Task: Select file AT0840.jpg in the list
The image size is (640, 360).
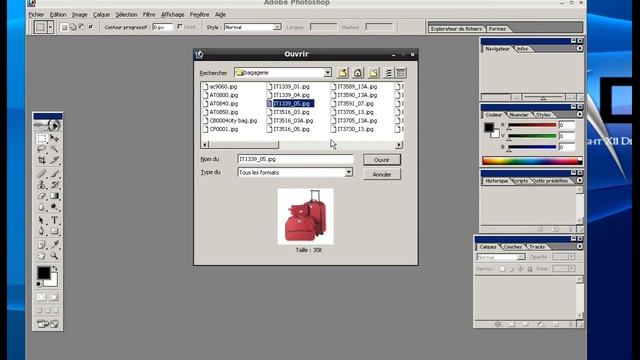Action: pos(220,104)
